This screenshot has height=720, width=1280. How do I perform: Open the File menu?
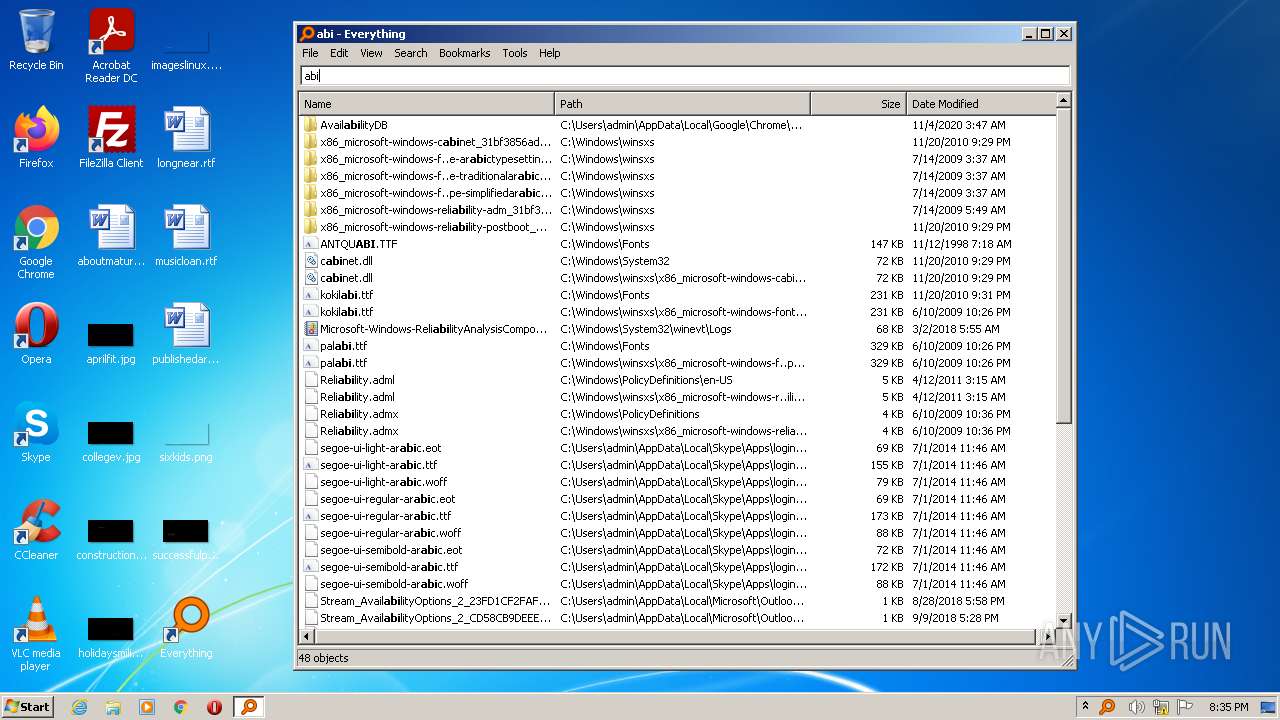pos(310,53)
